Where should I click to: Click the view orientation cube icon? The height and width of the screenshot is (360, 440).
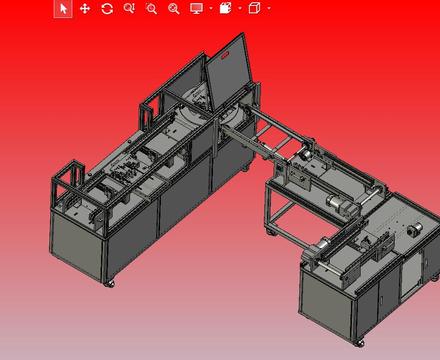(254, 8)
